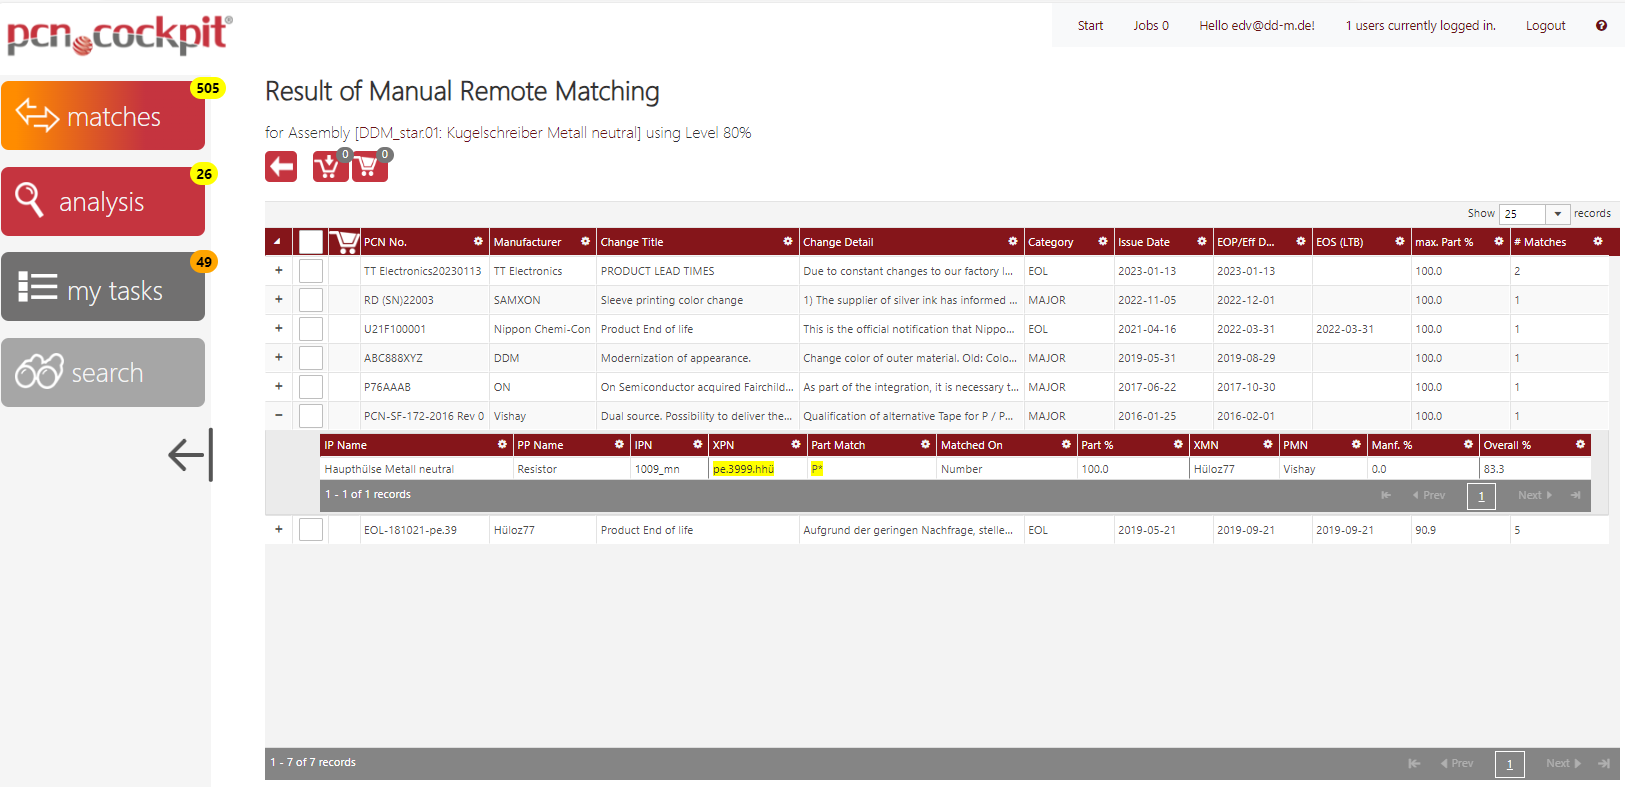Toggle select-all checkbox in table header
The width and height of the screenshot is (1625, 787).
click(311, 242)
